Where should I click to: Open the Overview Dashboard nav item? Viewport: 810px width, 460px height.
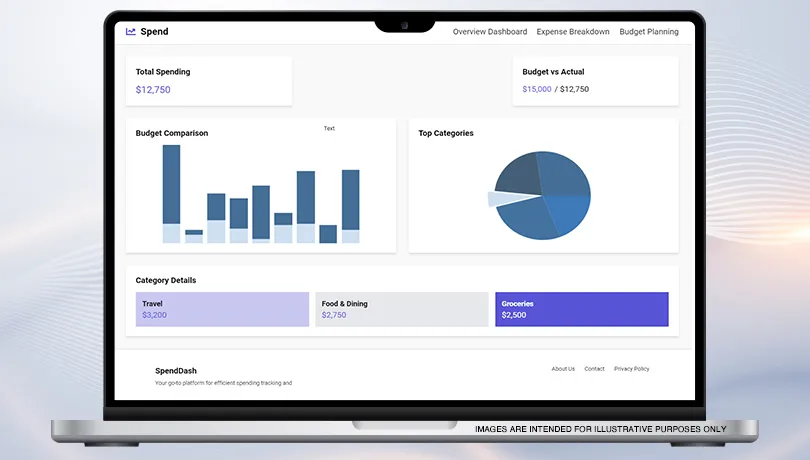point(489,32)
